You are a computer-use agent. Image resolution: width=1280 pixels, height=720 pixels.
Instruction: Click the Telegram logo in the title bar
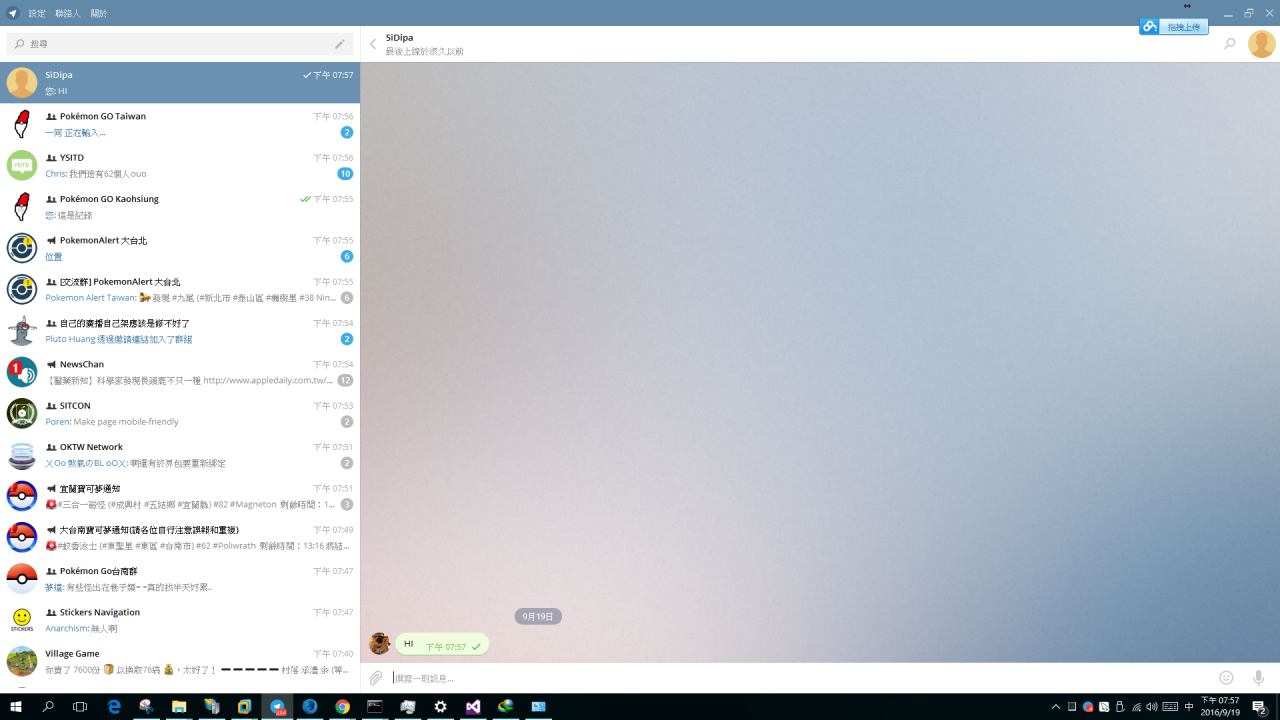tap(13, 13)
